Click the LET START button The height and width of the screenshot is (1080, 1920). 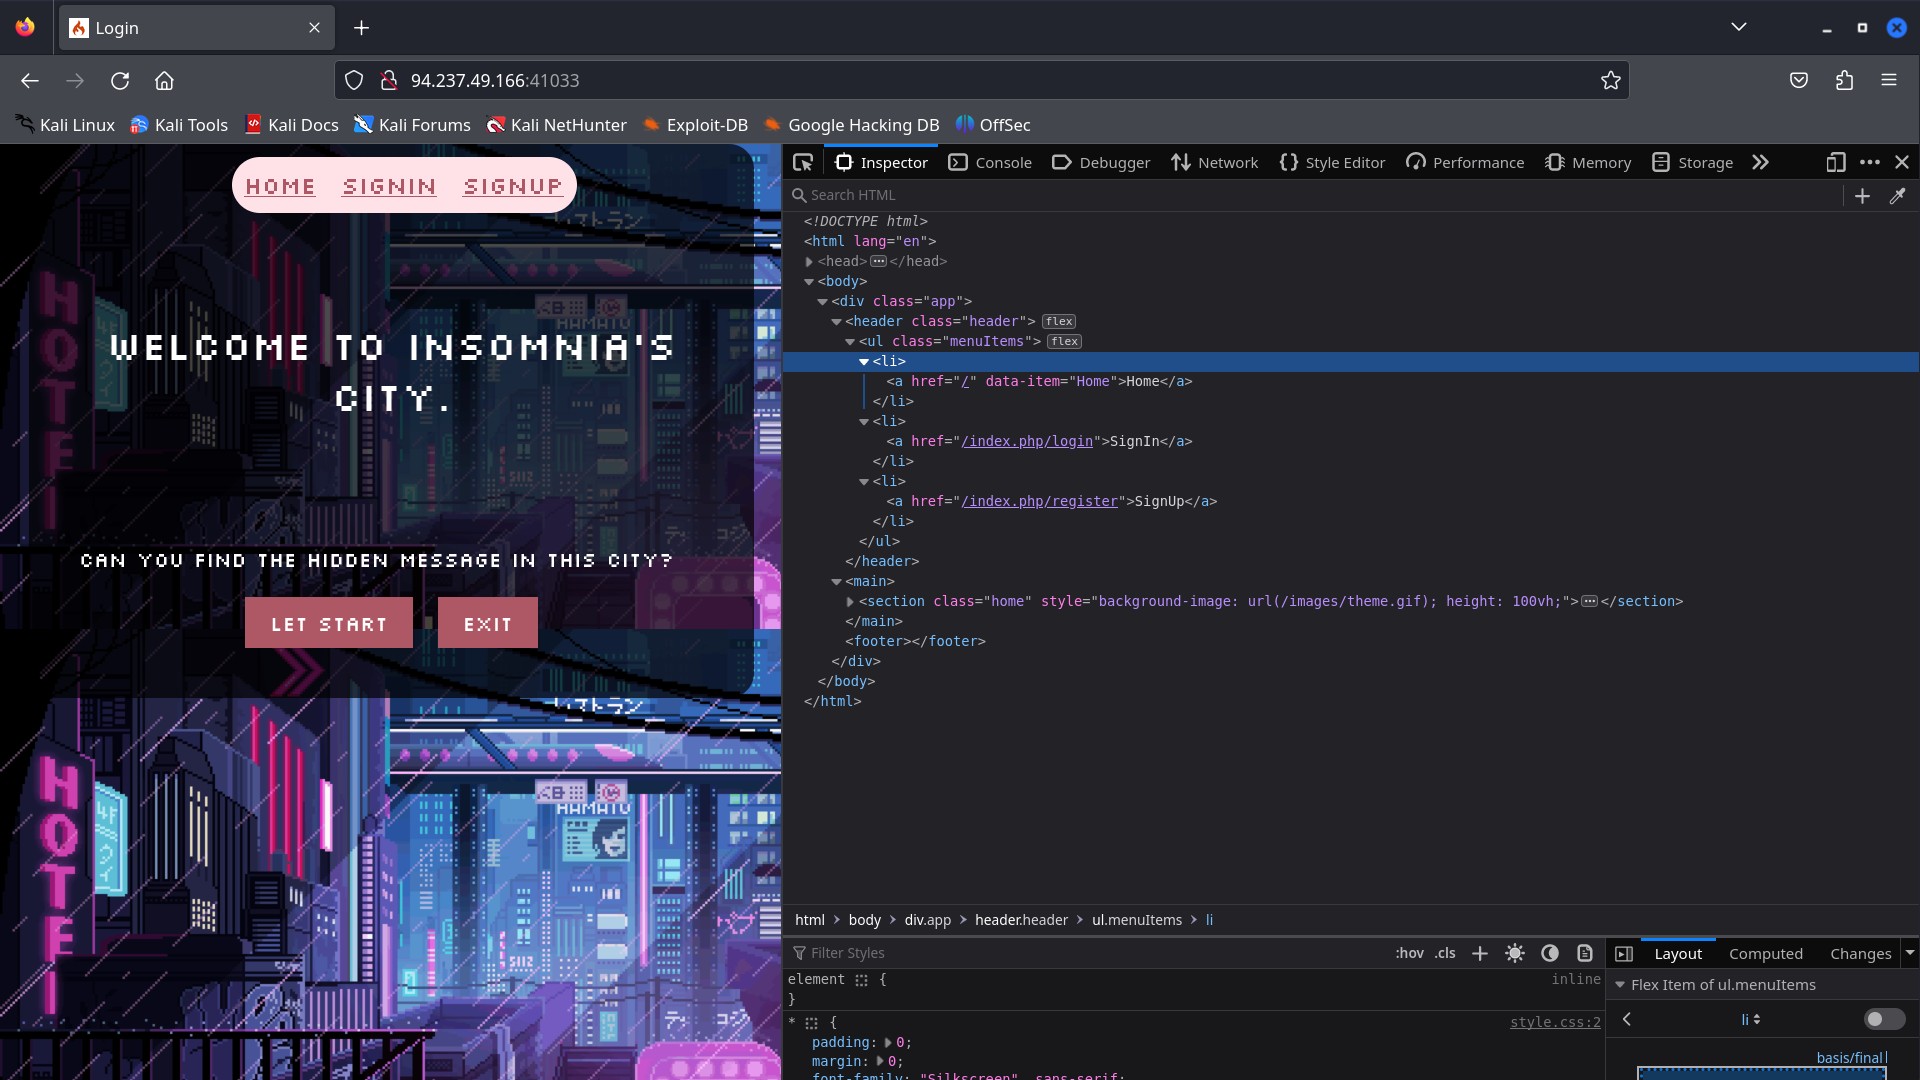coord(328,622)
